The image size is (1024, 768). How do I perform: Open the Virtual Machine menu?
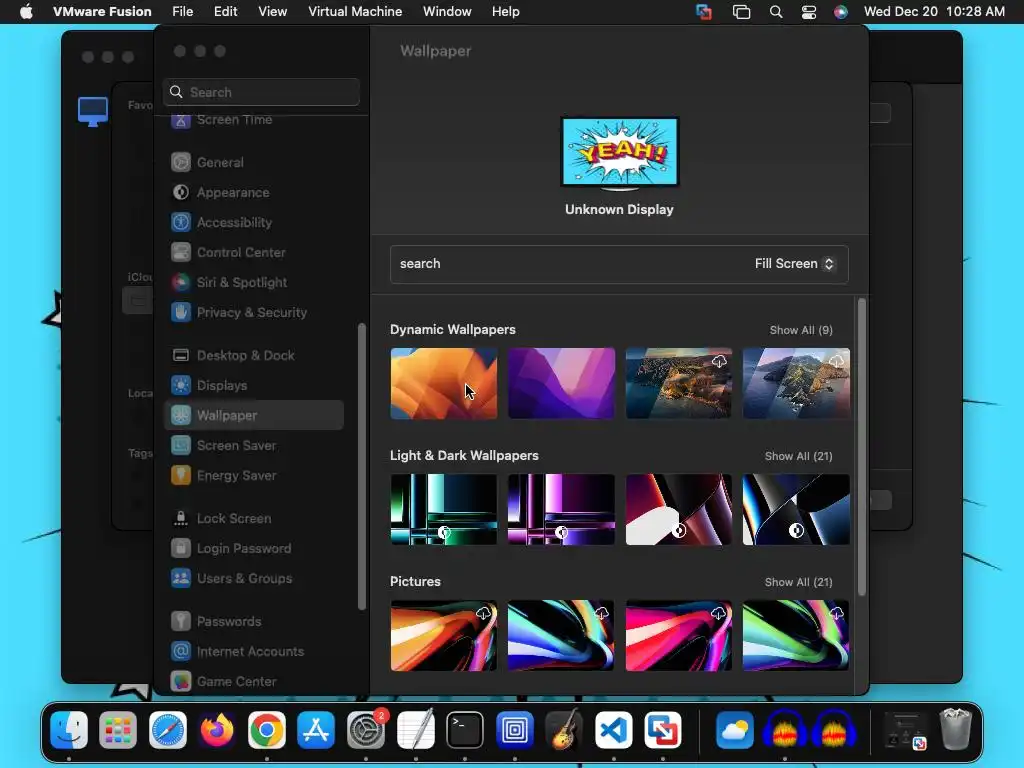[x=355, y=12]
